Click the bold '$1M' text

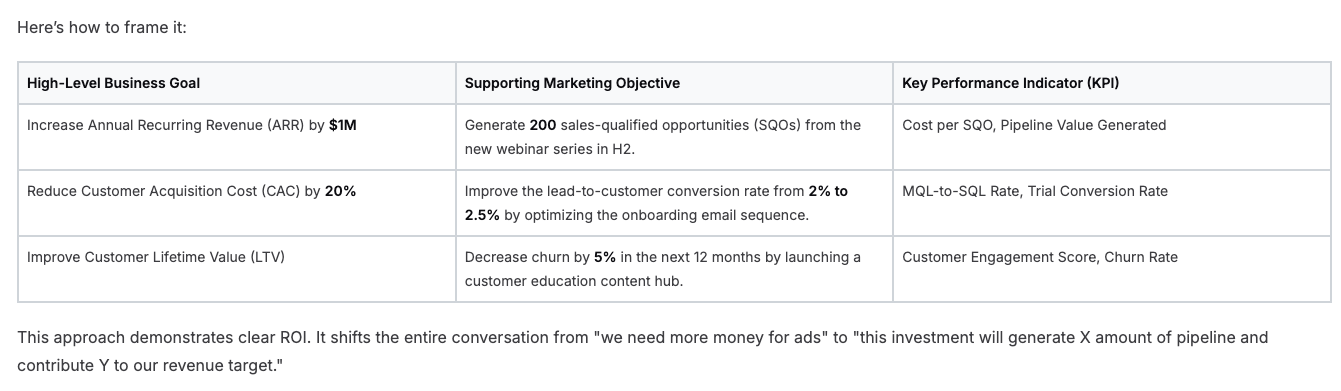tap(342, 125)
